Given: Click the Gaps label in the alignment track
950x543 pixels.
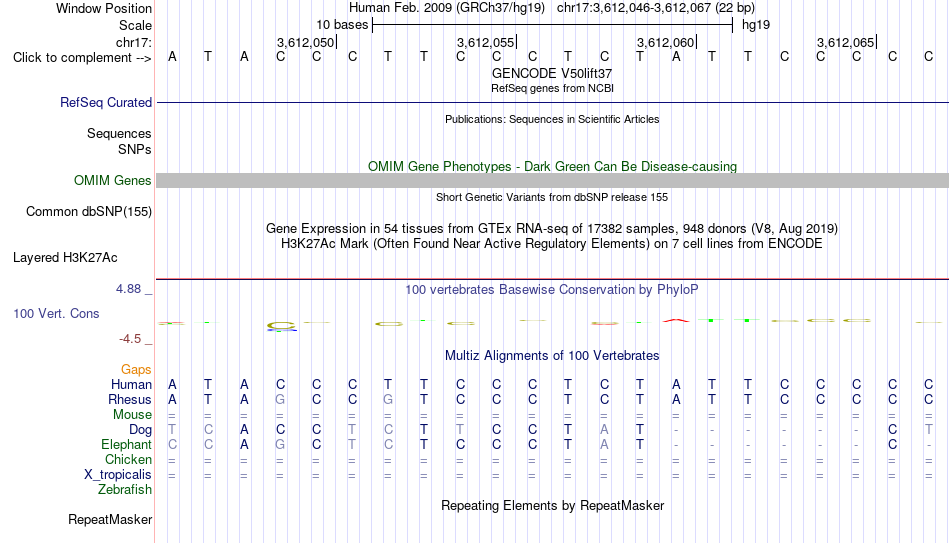Looking at the screenshot, I should tap(136, 370).
